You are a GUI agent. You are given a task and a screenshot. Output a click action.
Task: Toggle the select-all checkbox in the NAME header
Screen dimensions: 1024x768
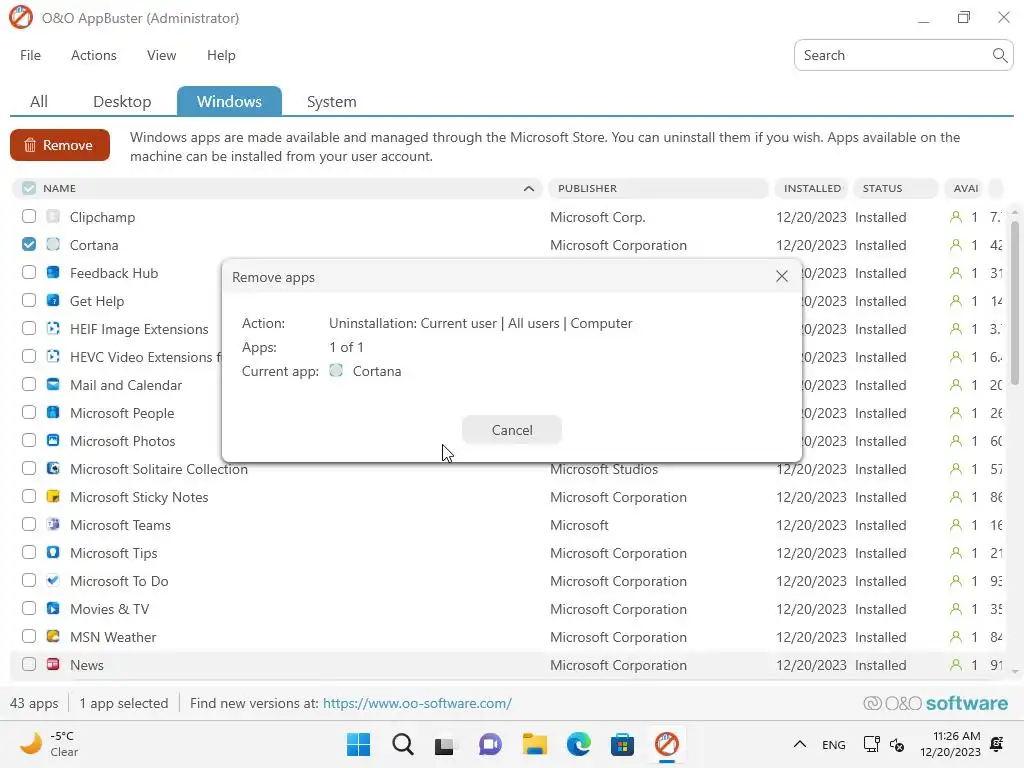(x=29, y=188)
